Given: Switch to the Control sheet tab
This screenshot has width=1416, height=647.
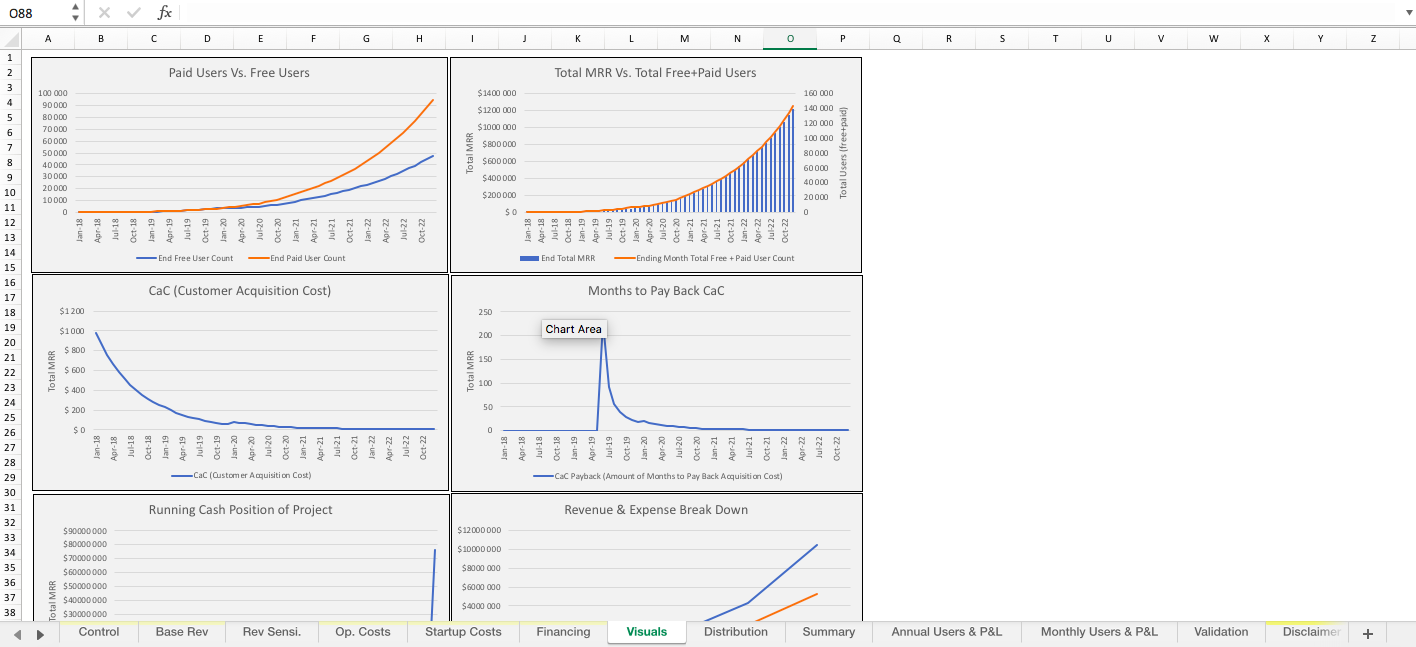Looking at the screenshot, I should [98, 632].
